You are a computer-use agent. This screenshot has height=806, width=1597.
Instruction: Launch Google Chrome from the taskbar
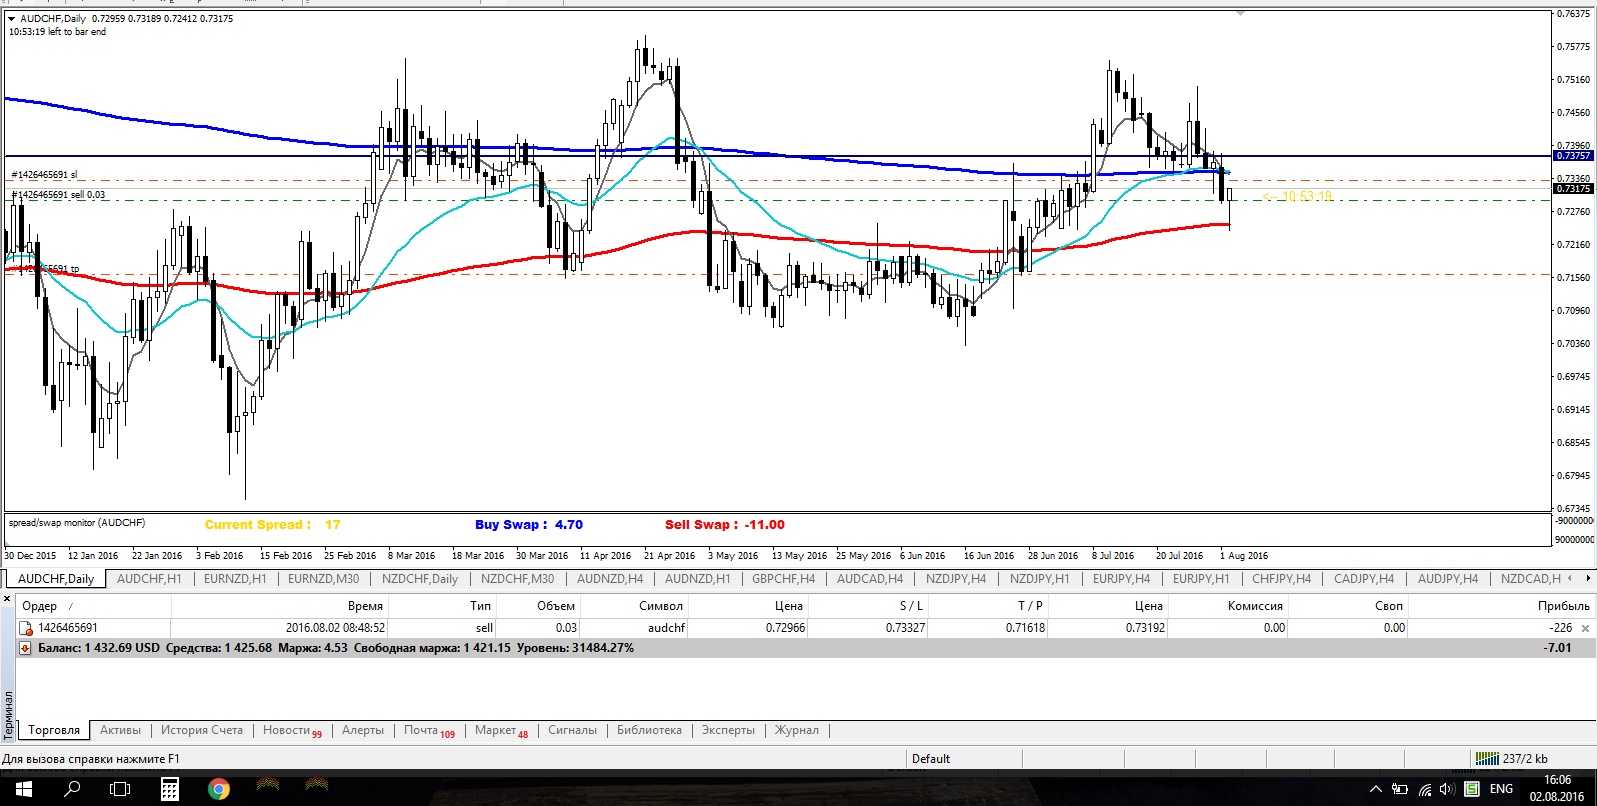(218, 789)
